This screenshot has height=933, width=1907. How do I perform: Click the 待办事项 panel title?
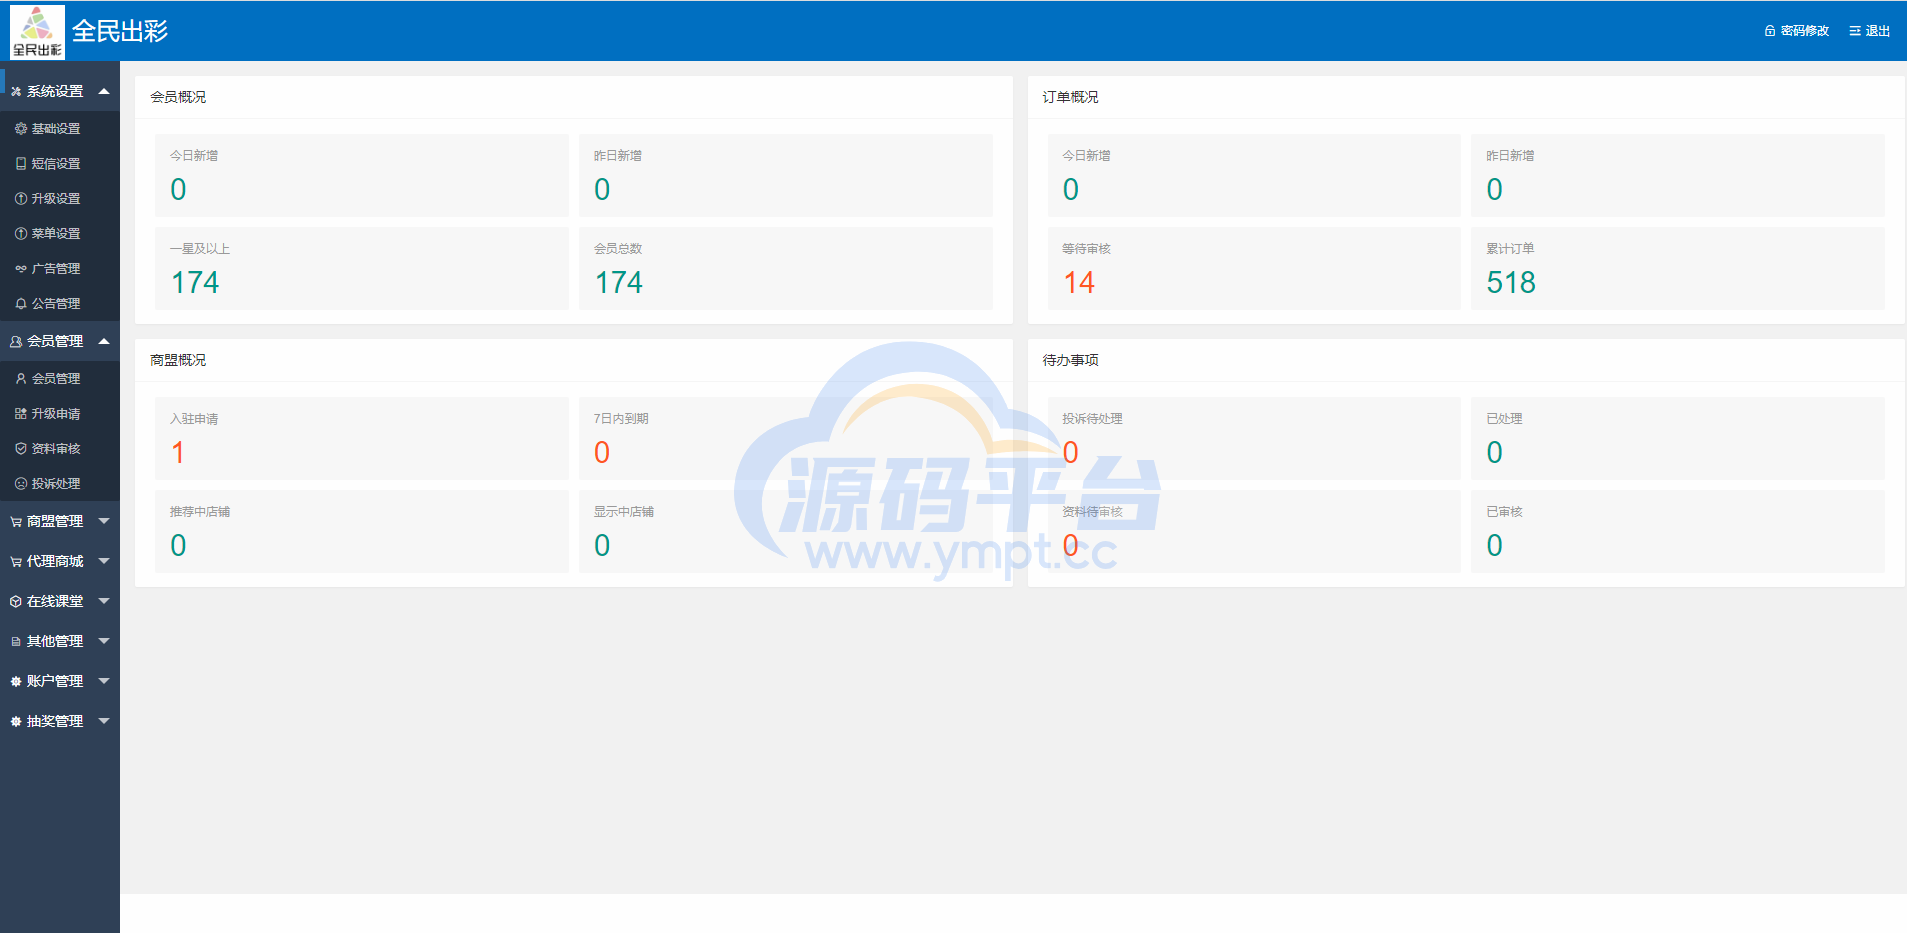click(x=1070, y=360)
